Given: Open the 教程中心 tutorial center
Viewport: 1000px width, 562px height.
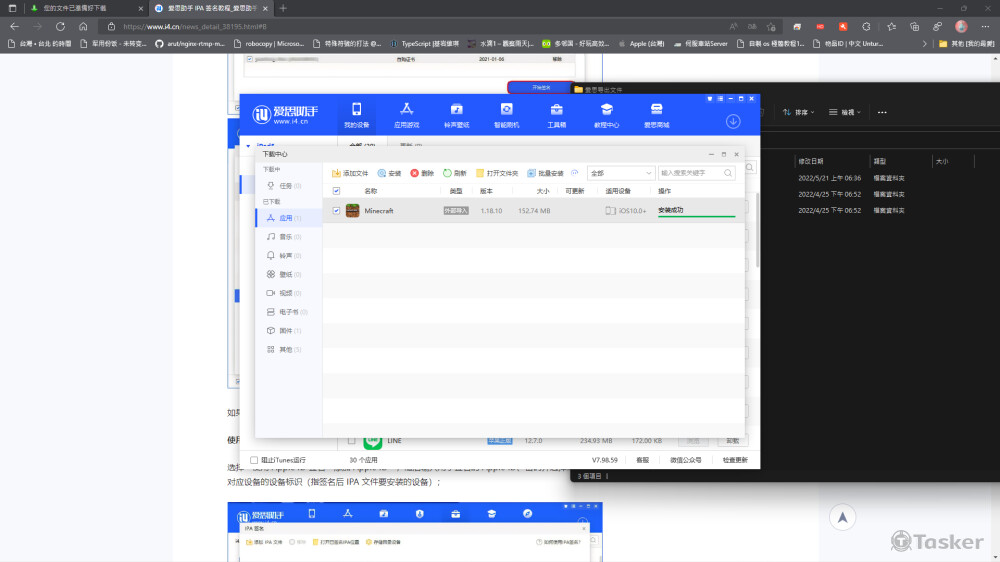Looking at the screenshot, I should point(606,109).
